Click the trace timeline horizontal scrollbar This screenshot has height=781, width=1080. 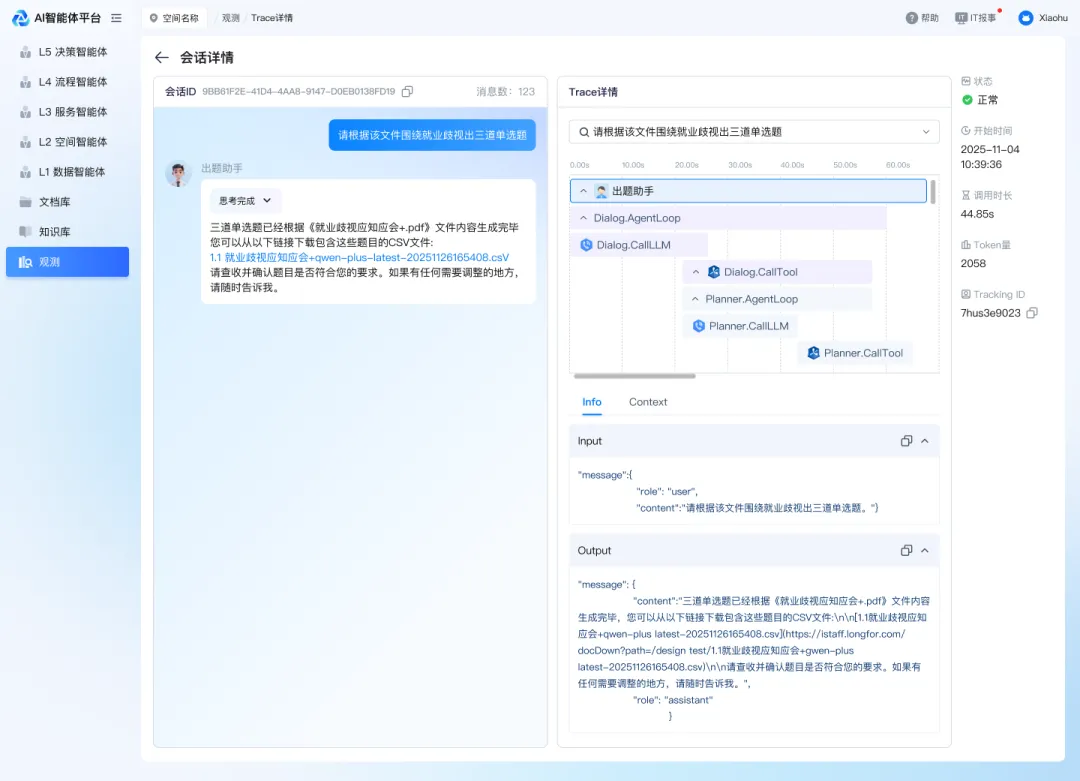635,376
